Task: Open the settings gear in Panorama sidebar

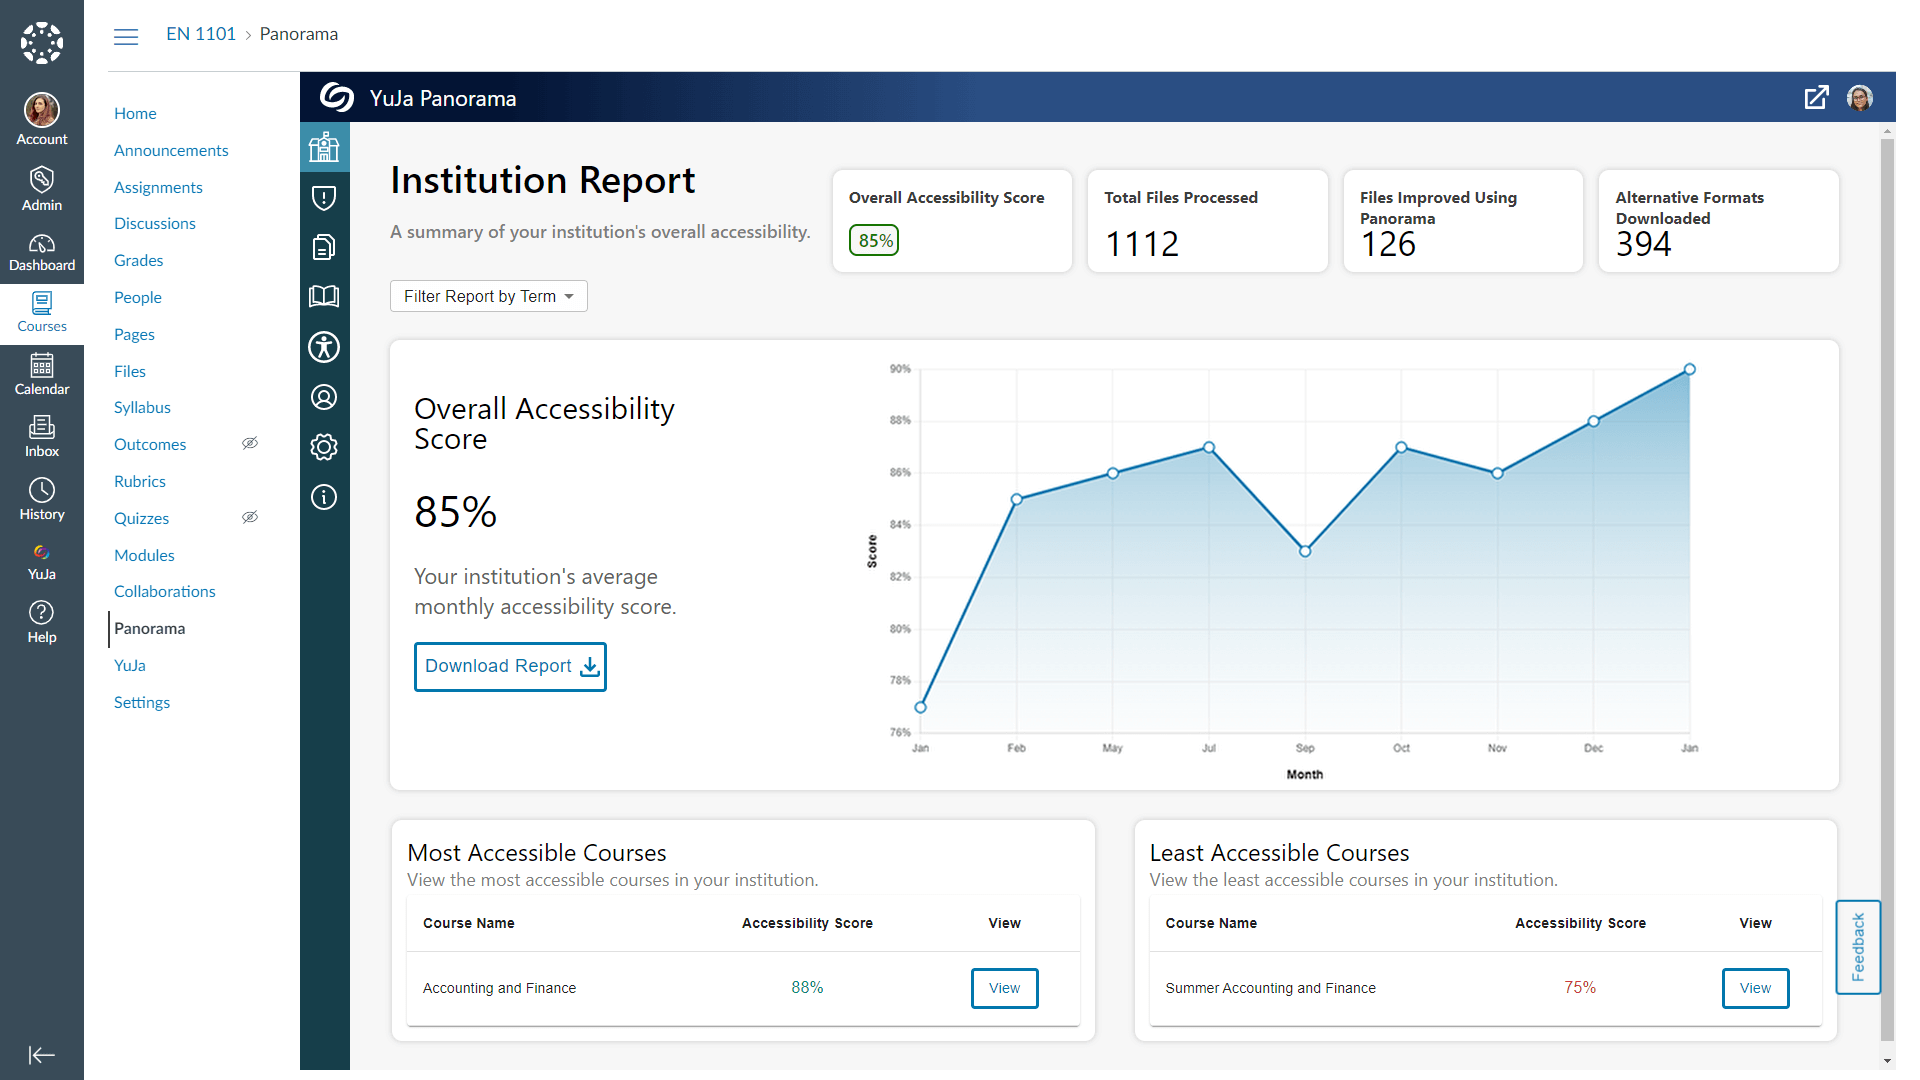Action: 324,447
